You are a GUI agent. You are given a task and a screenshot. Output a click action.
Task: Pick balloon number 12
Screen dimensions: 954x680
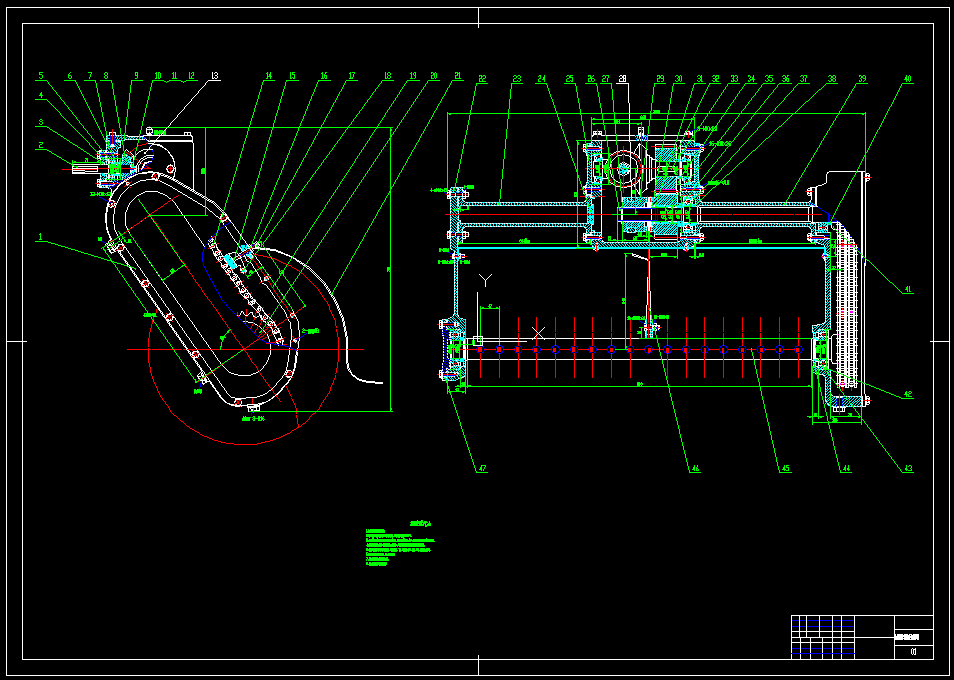(192, 76)
